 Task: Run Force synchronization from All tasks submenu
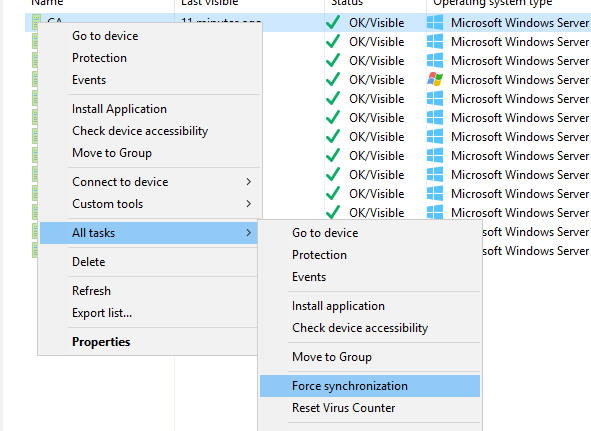(x=370, y=386)
